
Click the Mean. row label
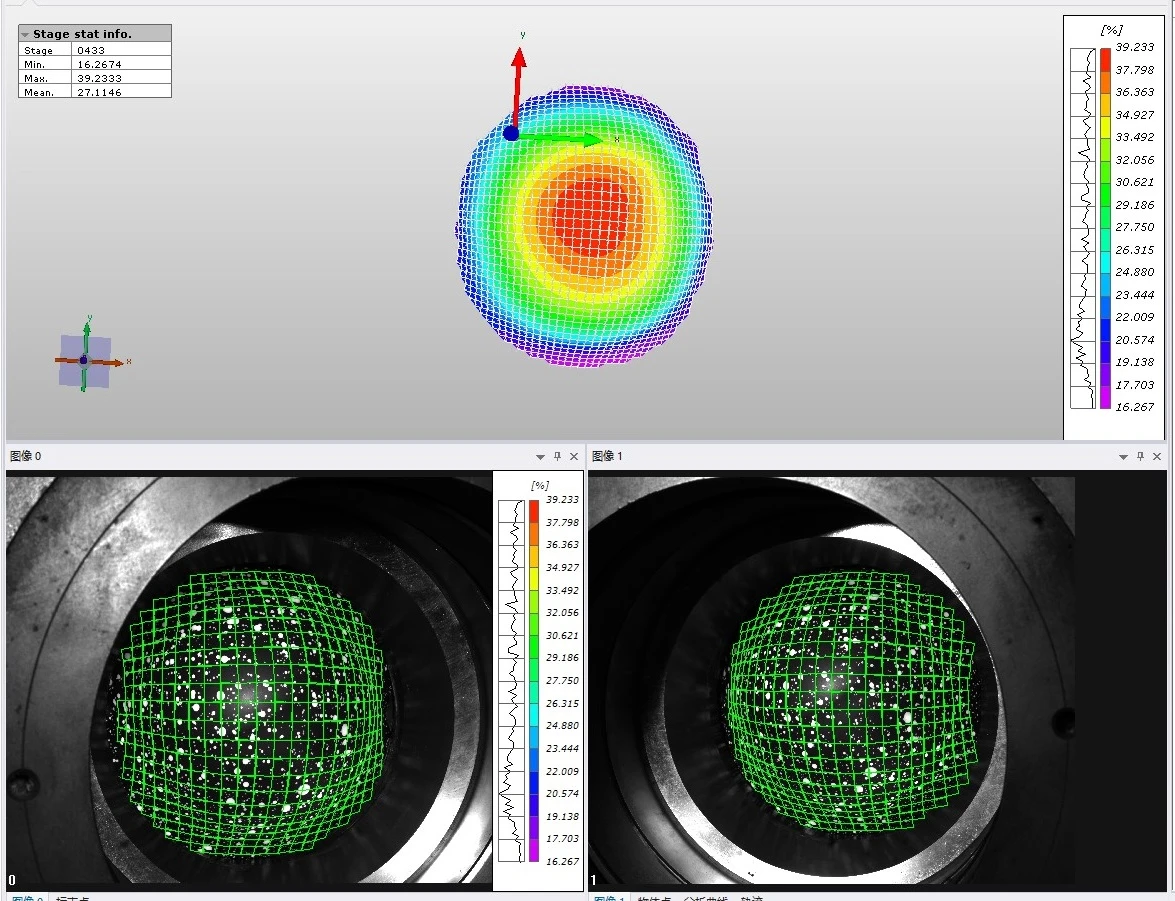[x=38, y=92]
